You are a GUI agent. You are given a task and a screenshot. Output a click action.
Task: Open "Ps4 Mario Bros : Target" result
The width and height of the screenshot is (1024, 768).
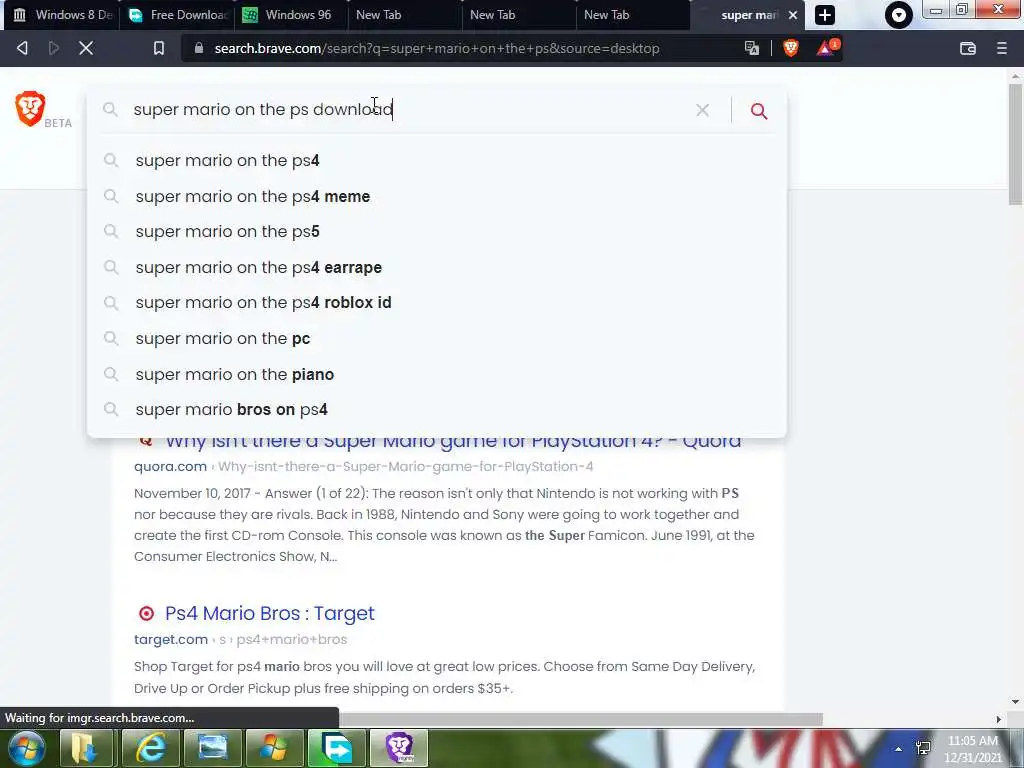[x=270, y=613]
